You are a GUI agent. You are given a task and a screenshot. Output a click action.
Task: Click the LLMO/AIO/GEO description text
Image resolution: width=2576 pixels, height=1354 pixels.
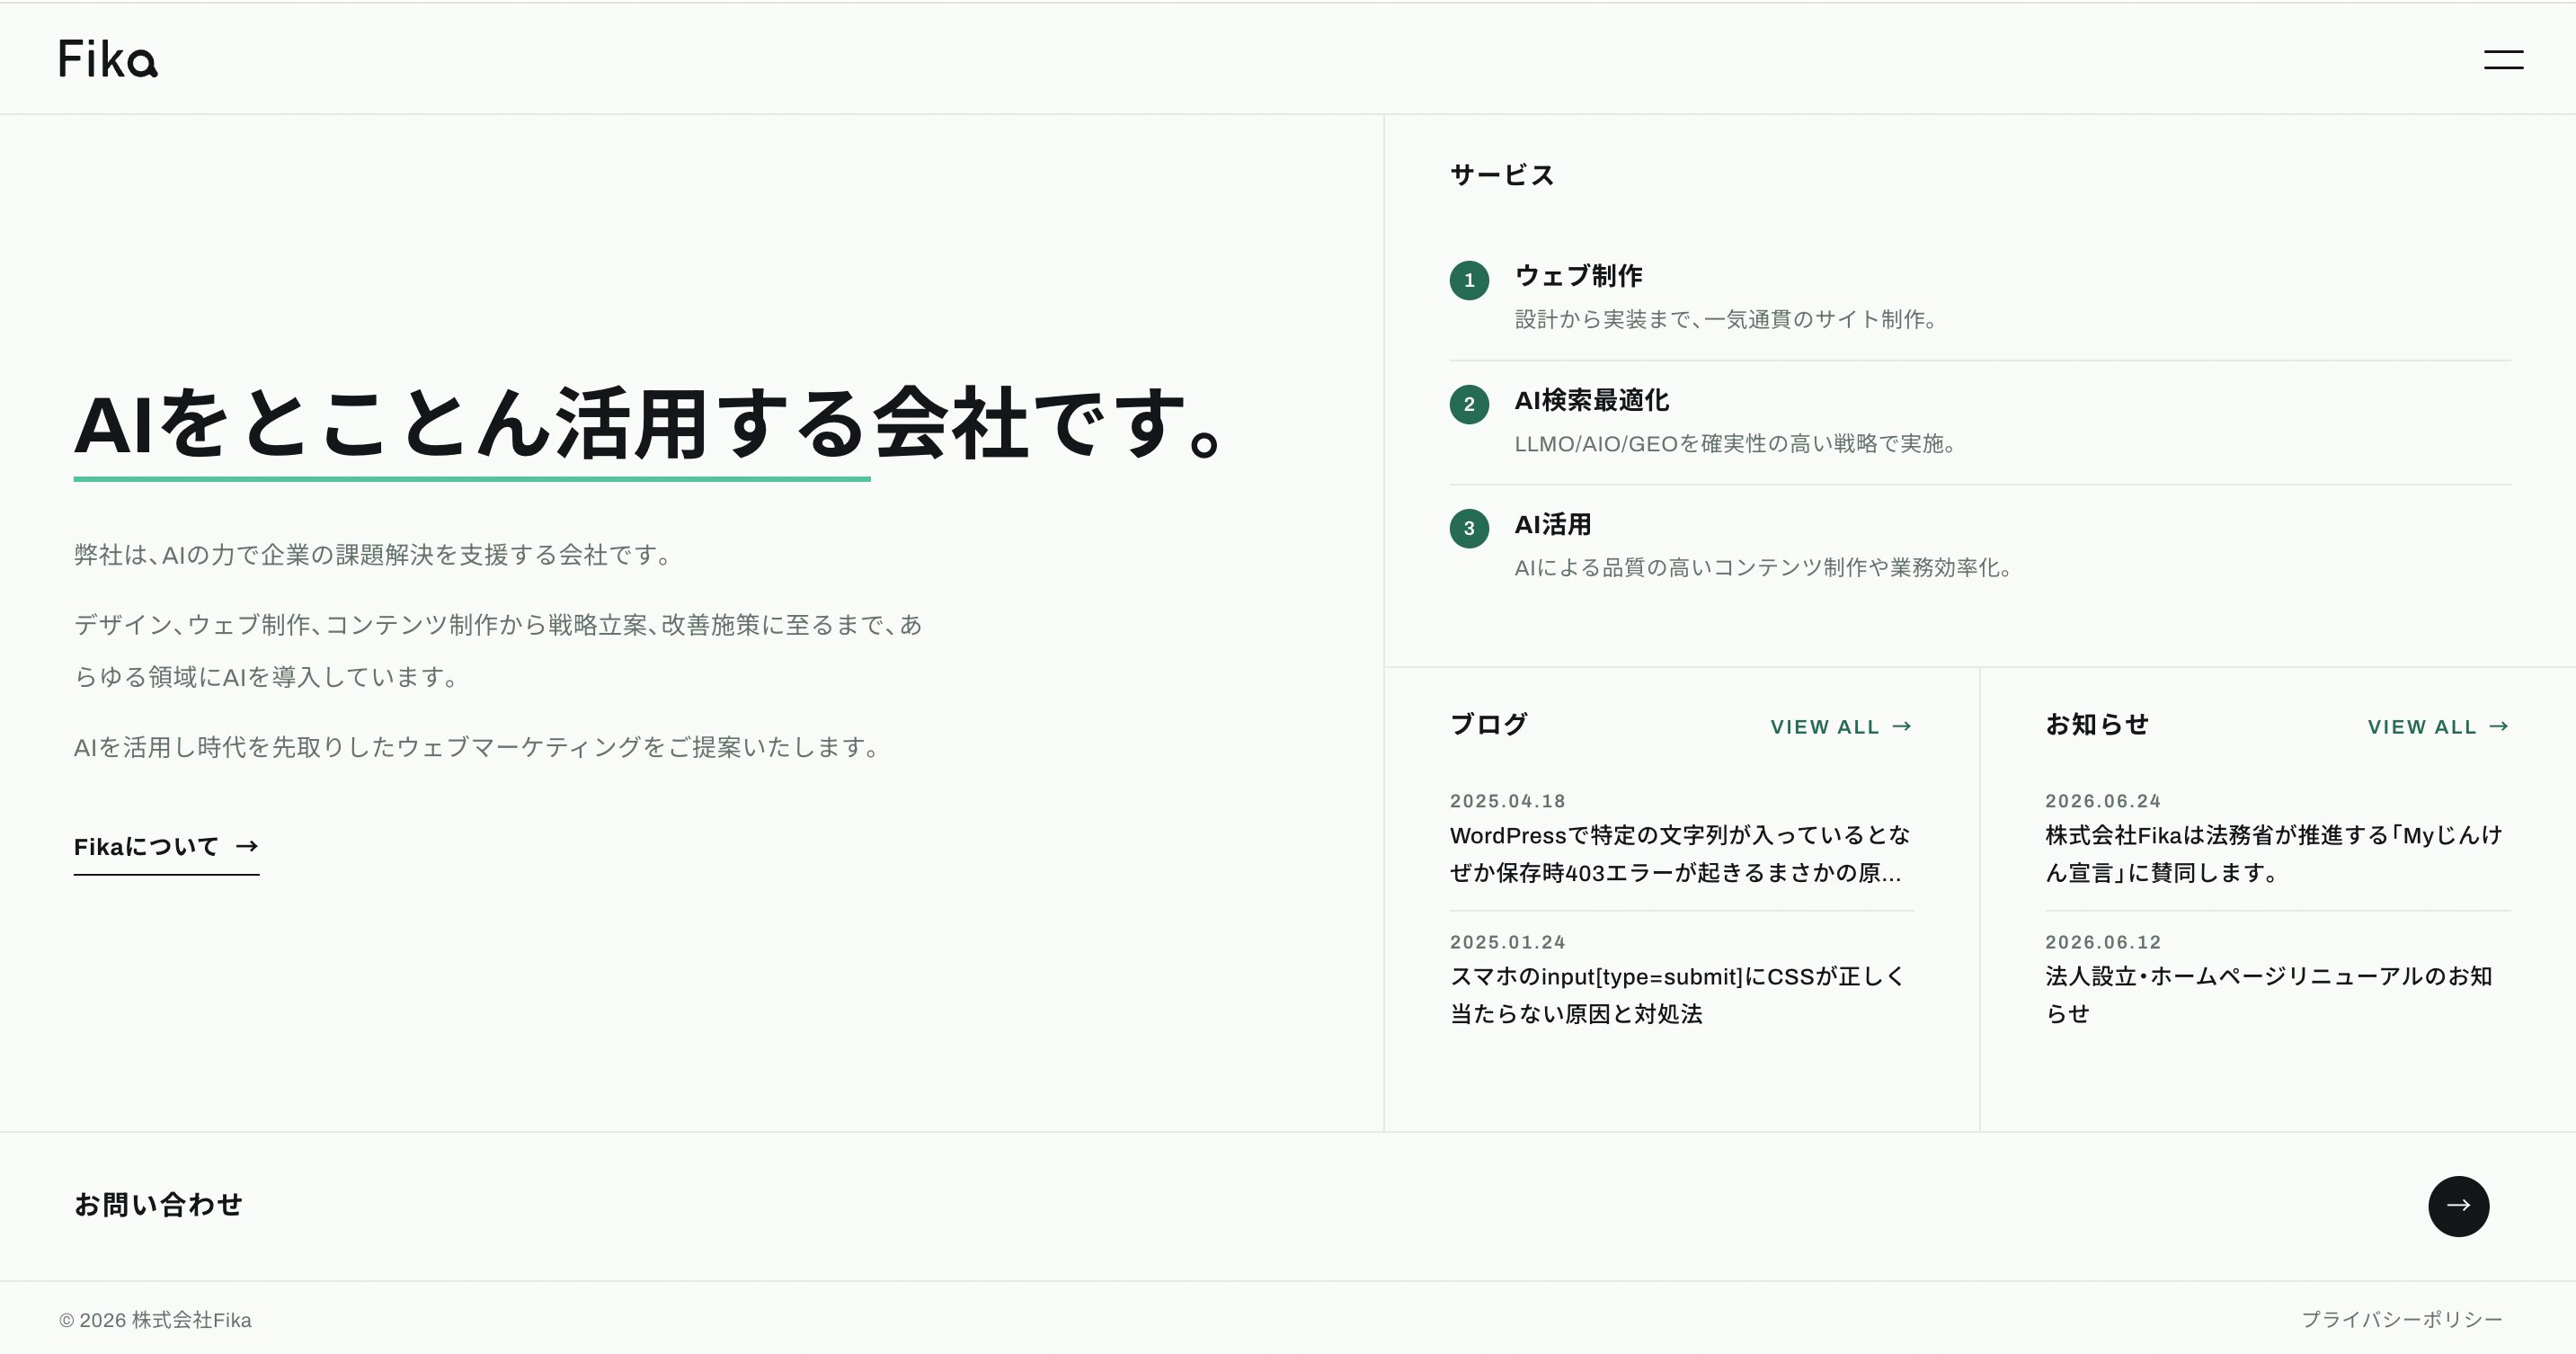pos(1736,443)
